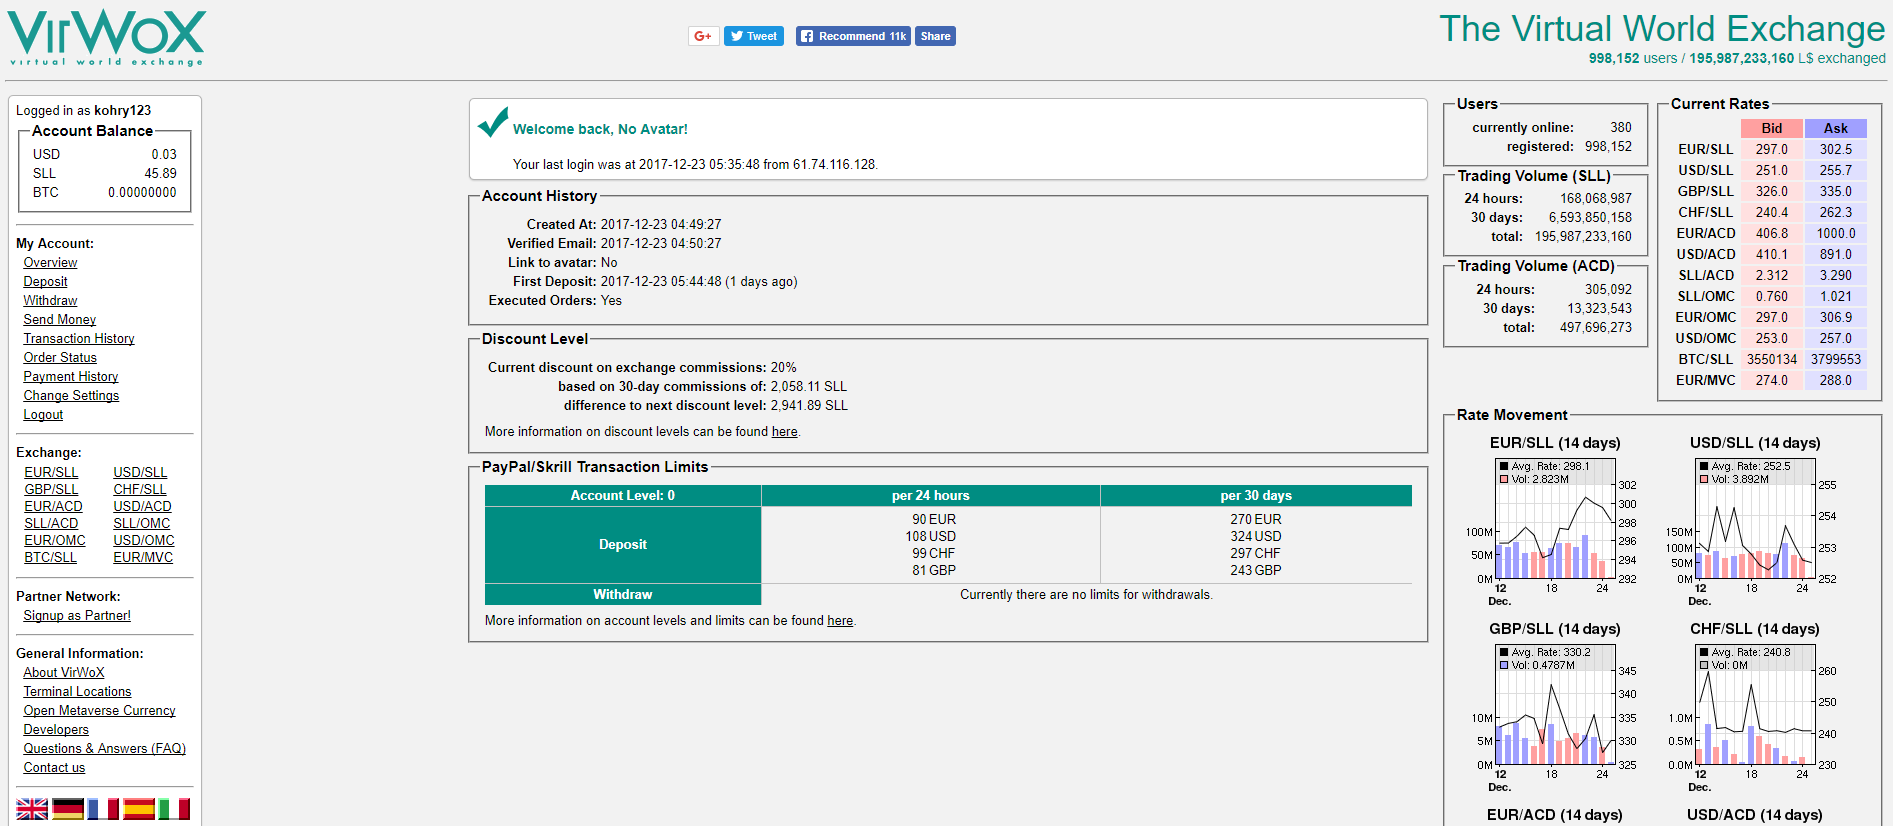
Task: Select the German flag icon
Action: coord(68,809)
